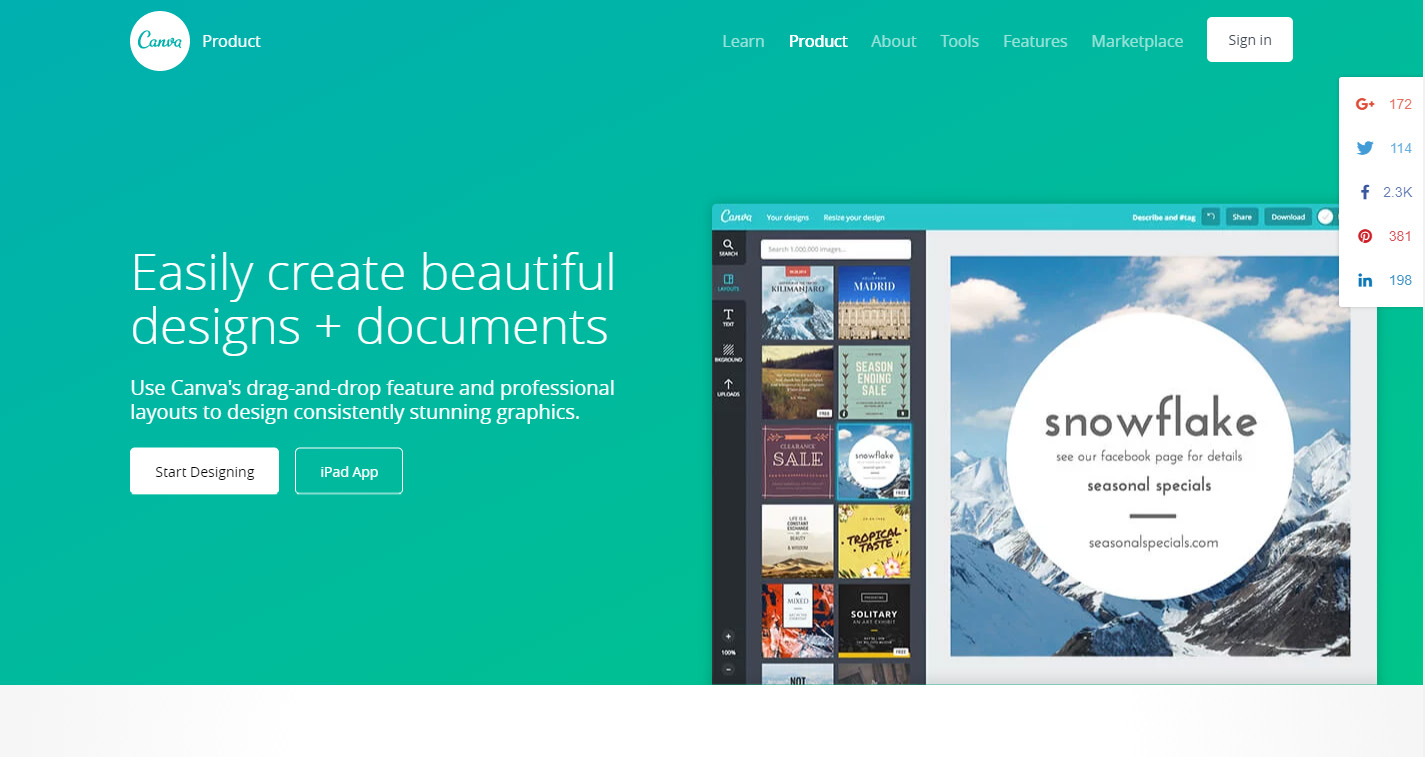
Task: Click the Facebook share count 2.3K
Action: (x=1397, y=192)
